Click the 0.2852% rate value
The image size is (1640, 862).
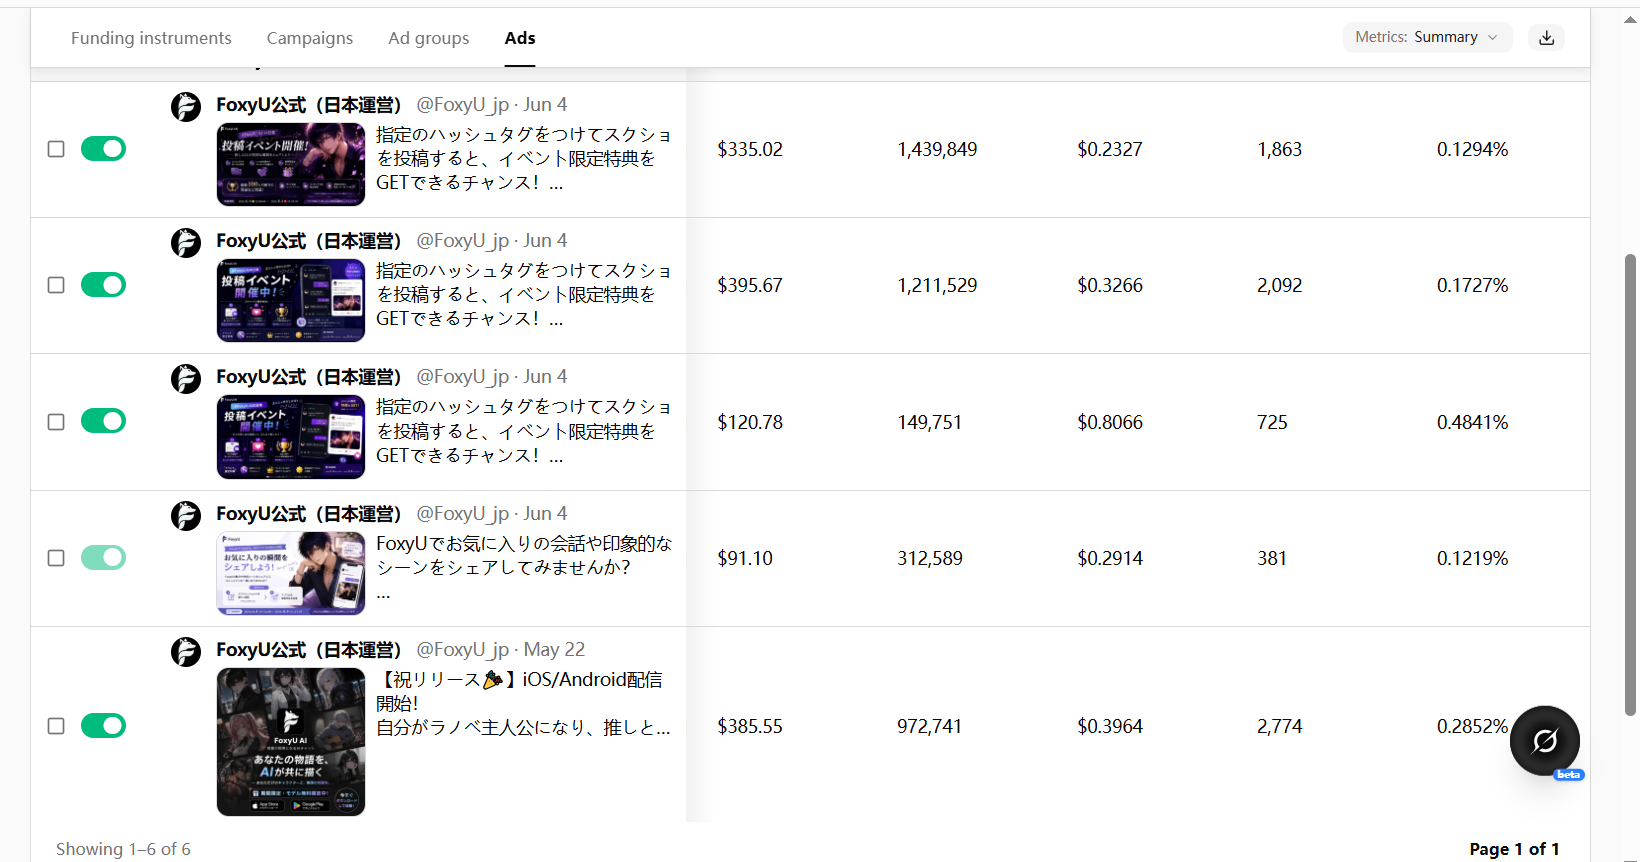[x=1473, y=726]
